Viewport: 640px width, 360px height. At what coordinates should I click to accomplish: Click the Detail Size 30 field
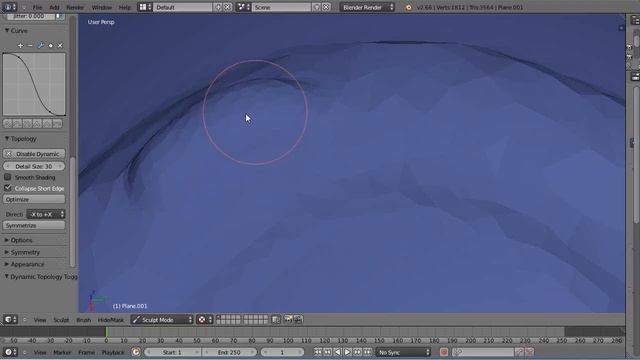[34, 166]
